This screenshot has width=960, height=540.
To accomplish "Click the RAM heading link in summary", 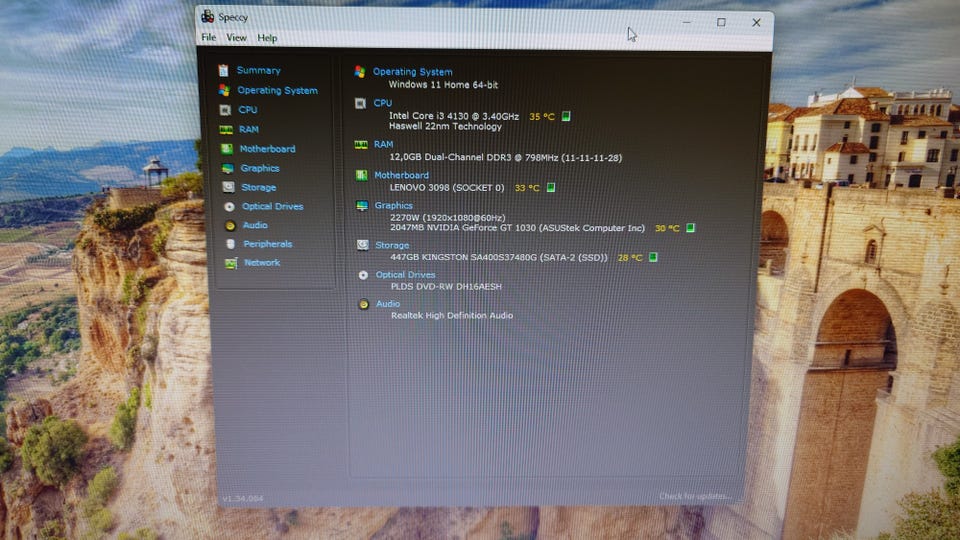I will pyautogui.click(x=383, y=144).
